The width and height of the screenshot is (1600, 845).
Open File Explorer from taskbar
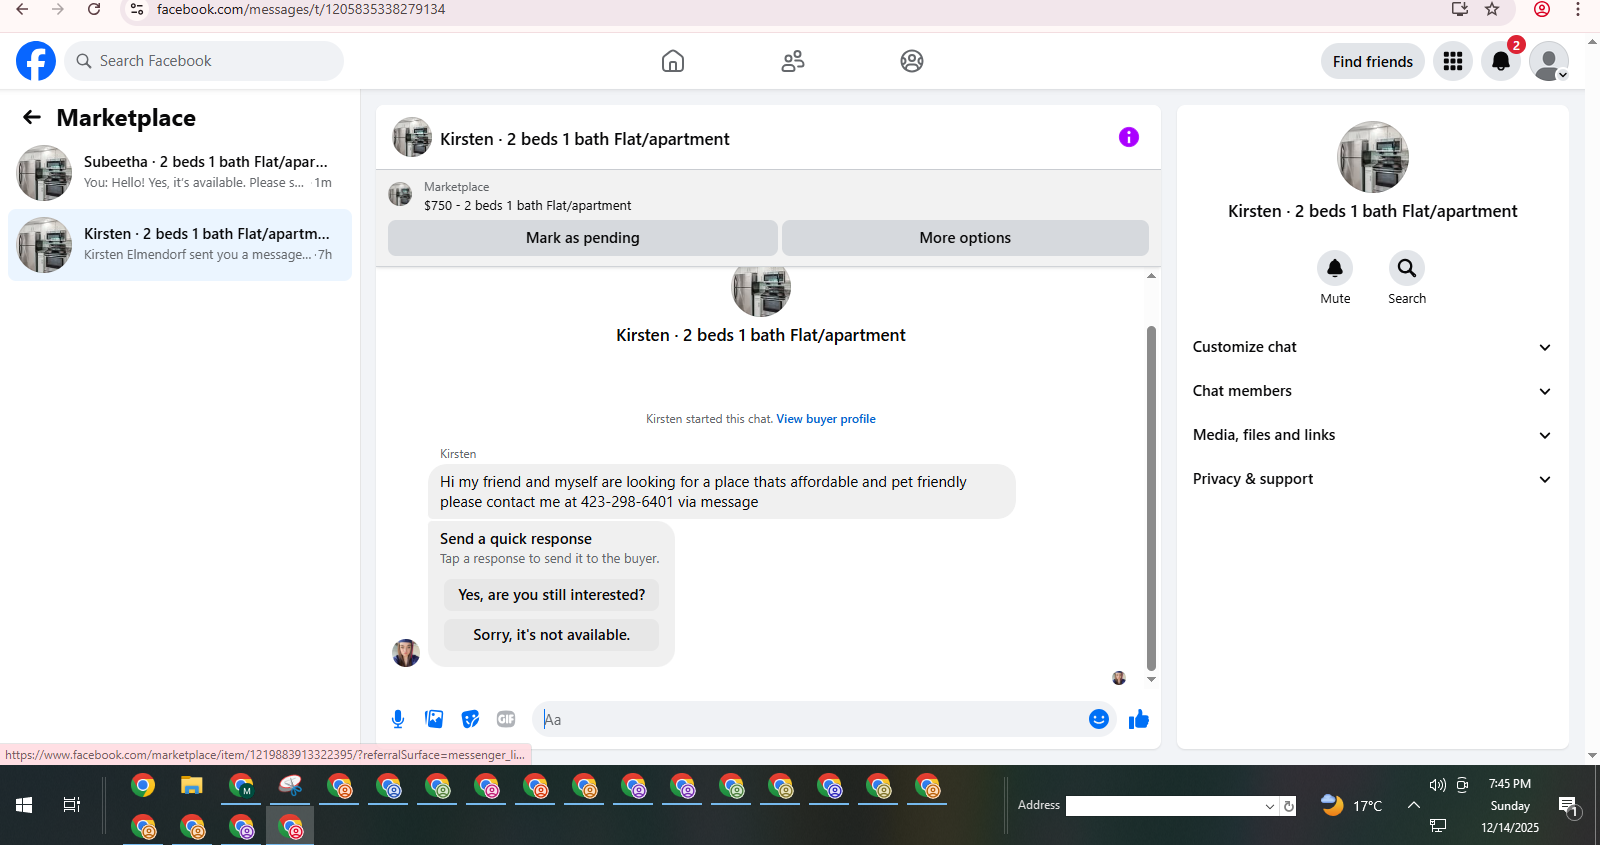pyautogui.click(x=192, y=786)
